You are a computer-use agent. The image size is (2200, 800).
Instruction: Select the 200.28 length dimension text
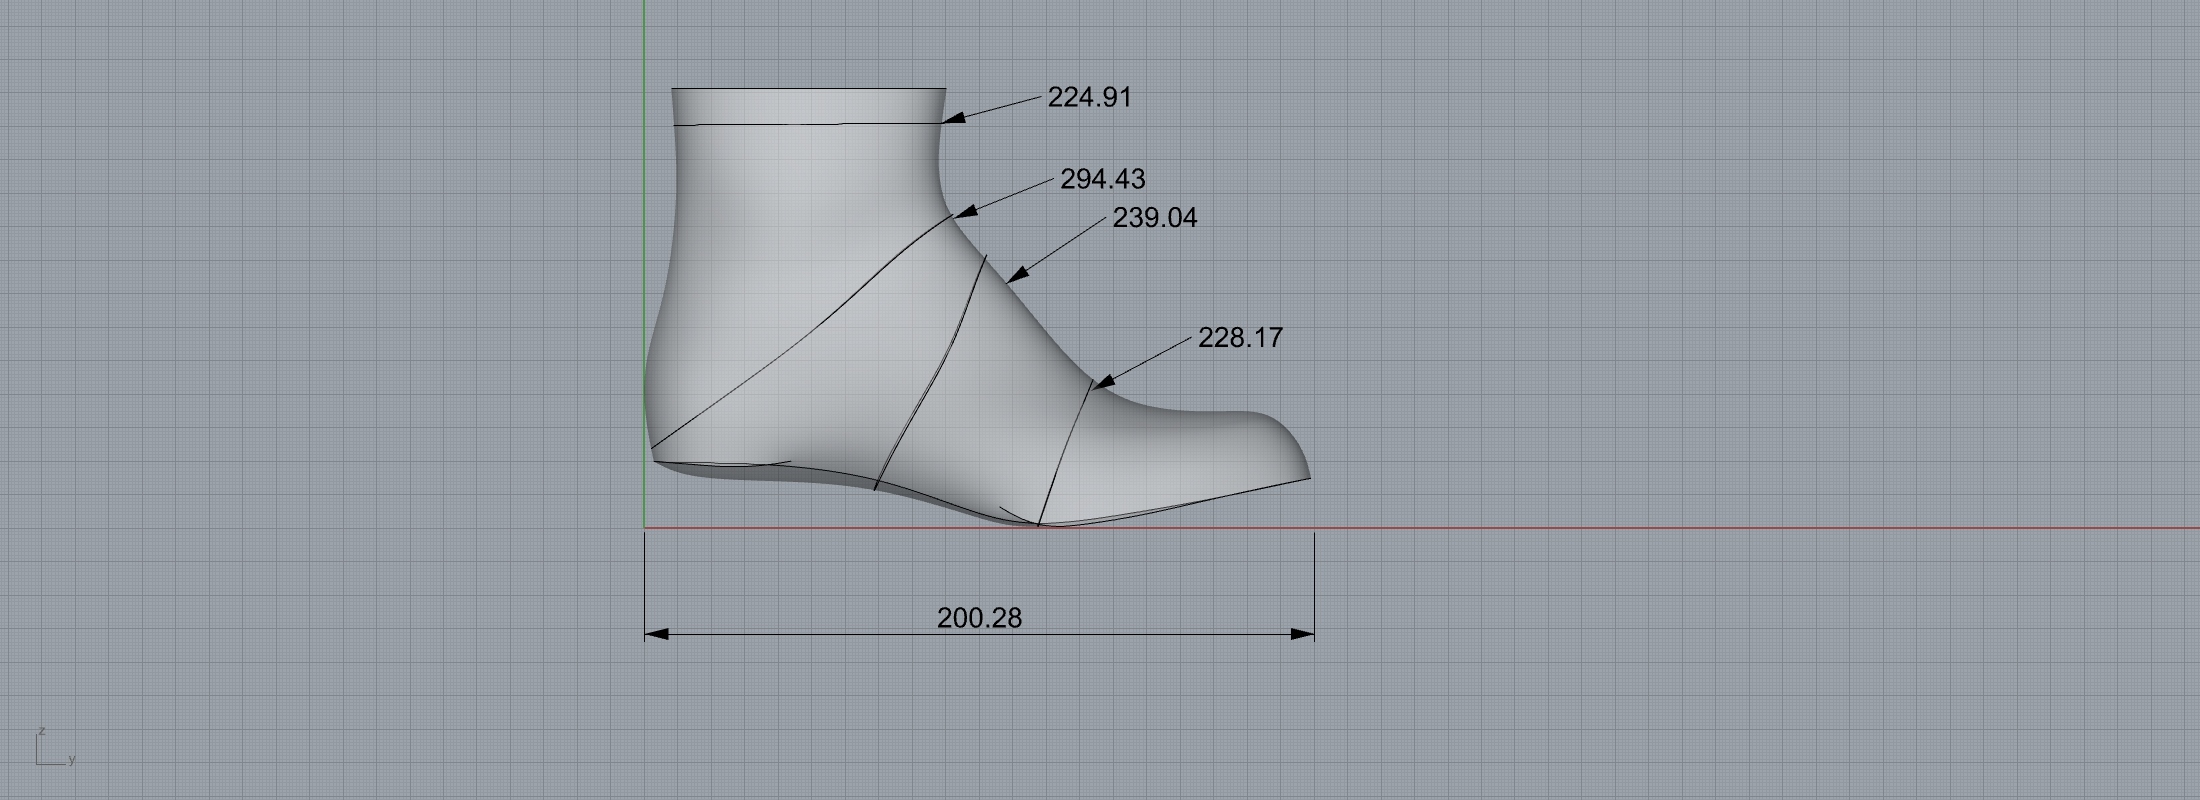tap(979, 618)
